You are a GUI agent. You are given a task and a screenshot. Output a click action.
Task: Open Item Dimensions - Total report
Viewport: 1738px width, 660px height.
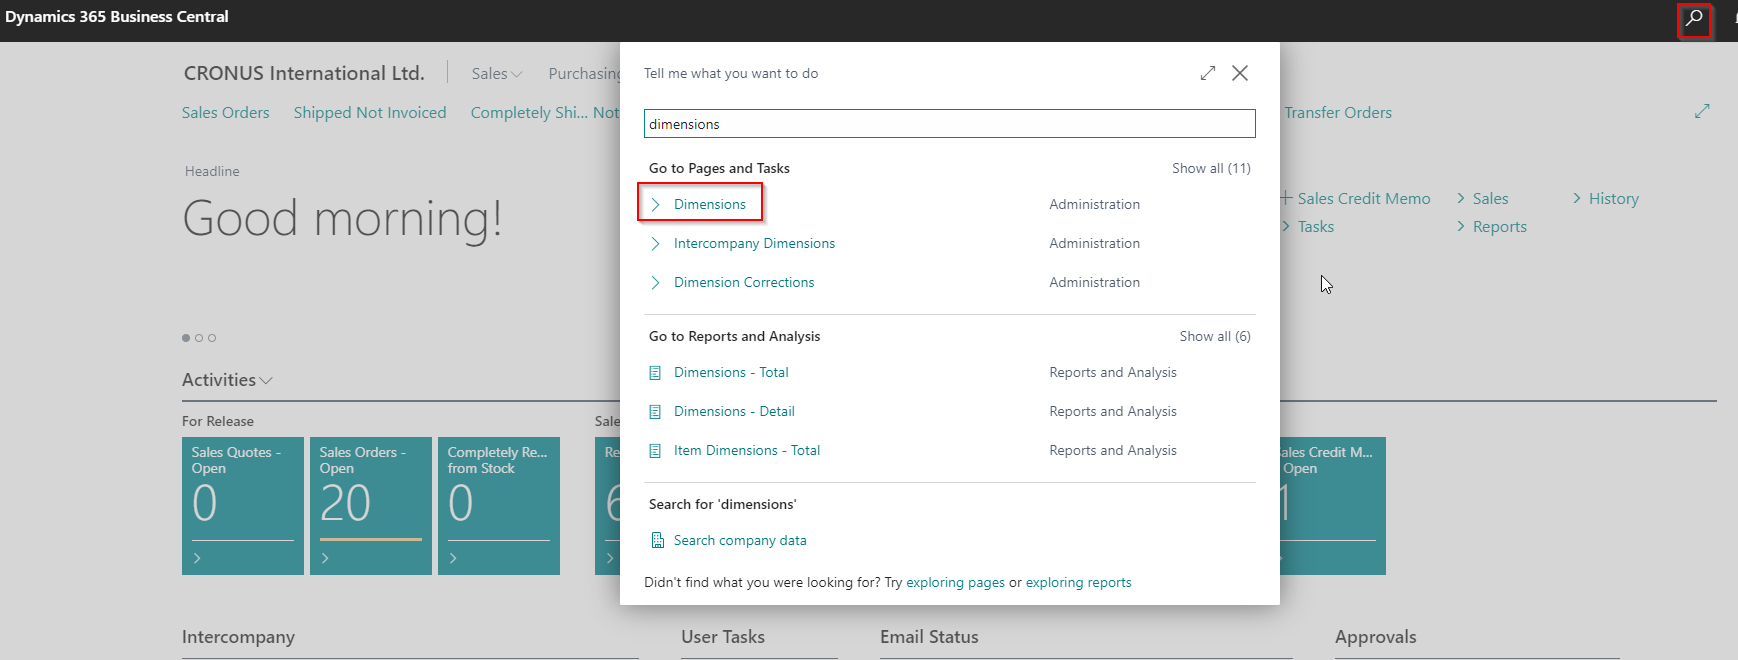[747, 450]
